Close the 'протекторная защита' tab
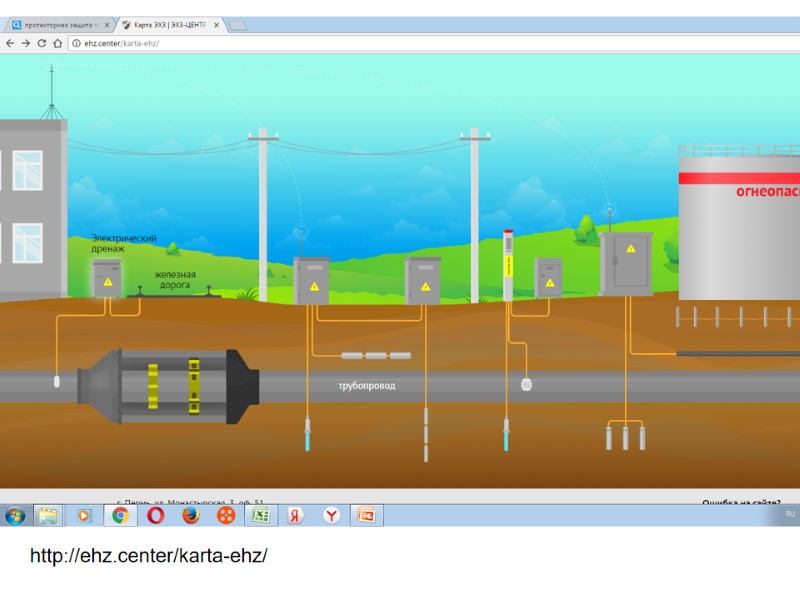Image resolution: width=800 pixels, height=600 pixels. click(107, 25)
